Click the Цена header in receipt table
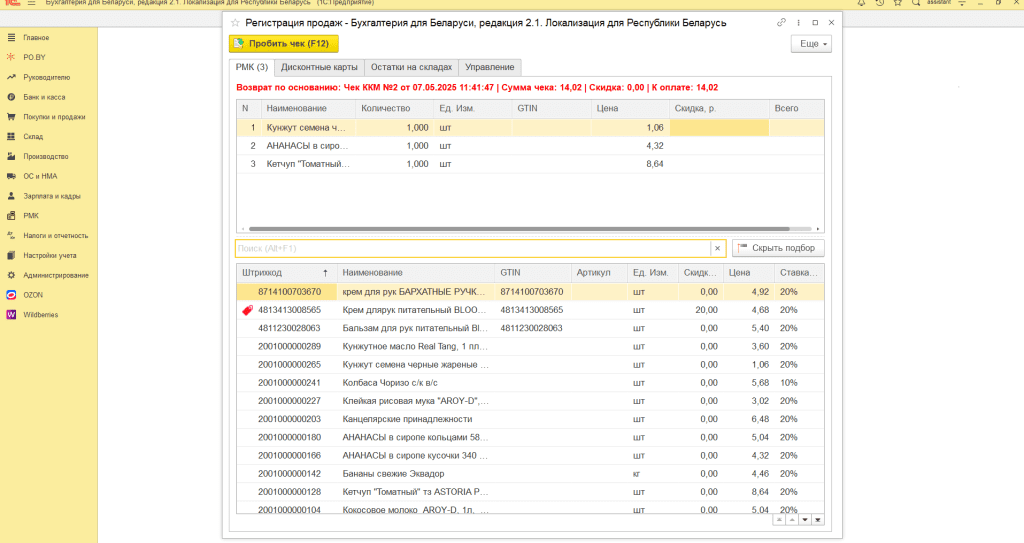This screenshot has width=1024, height=543. (630, 108)
